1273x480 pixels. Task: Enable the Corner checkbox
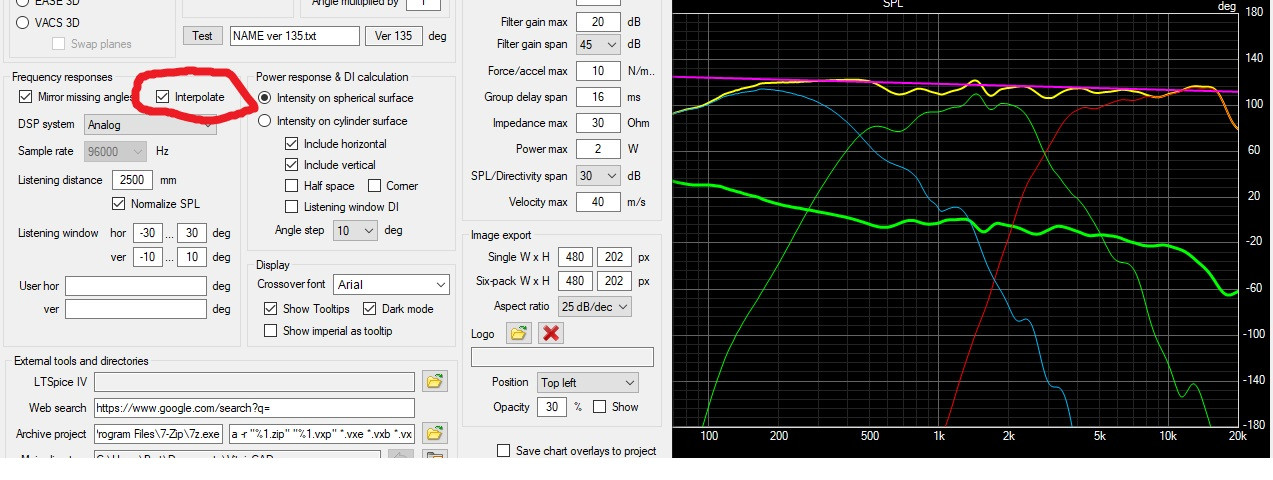tap(375, 186)
